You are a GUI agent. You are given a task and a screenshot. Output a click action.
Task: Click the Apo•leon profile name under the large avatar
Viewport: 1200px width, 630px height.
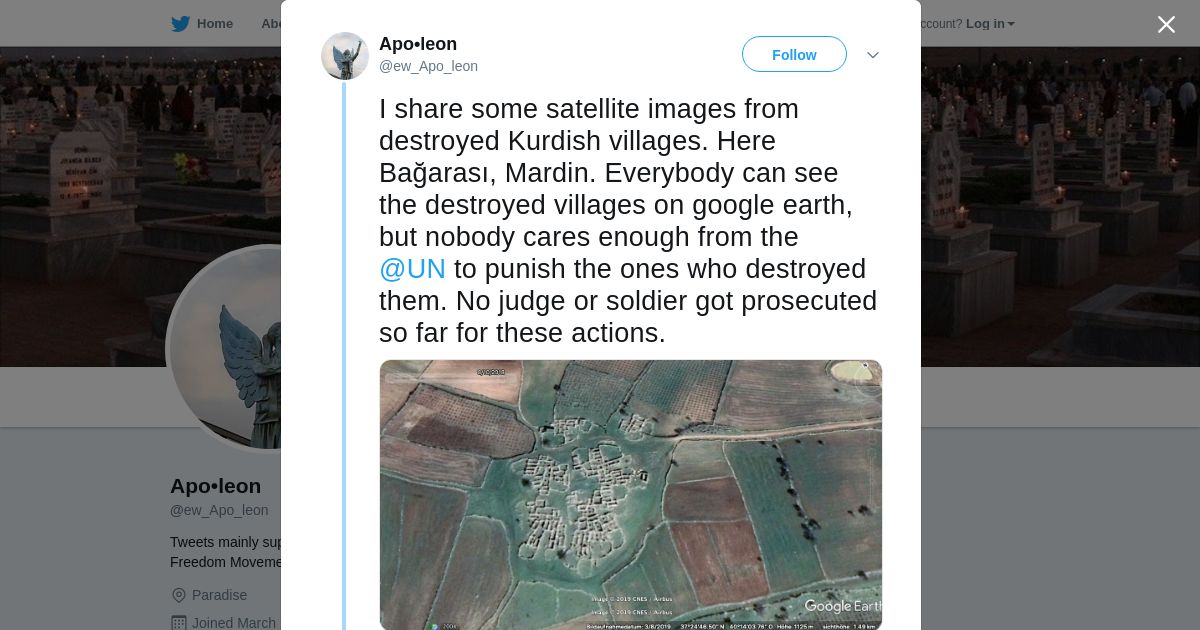(215, 486)
